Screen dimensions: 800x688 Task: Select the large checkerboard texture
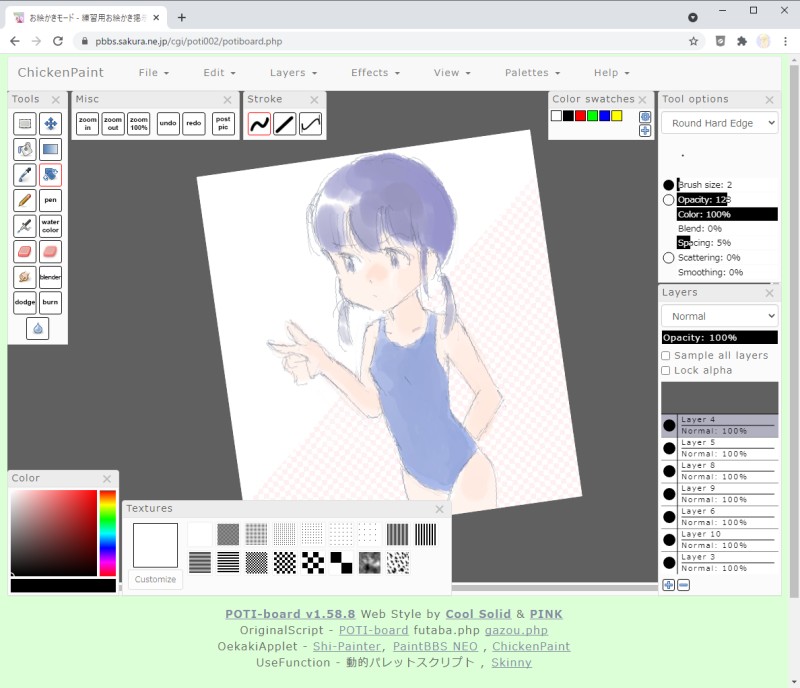[341, 563]
